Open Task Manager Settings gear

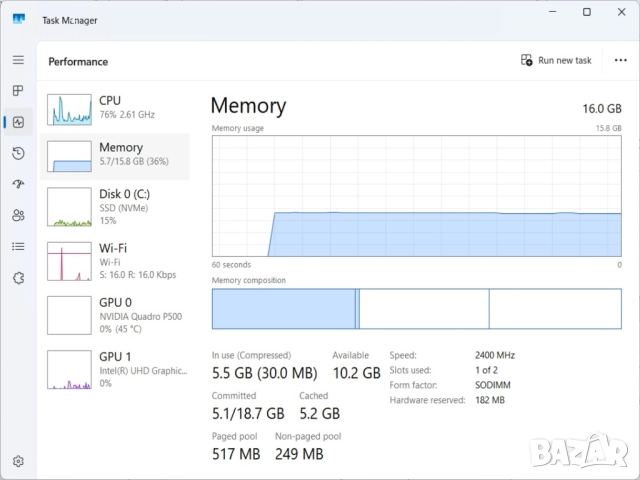coord(18,461)
